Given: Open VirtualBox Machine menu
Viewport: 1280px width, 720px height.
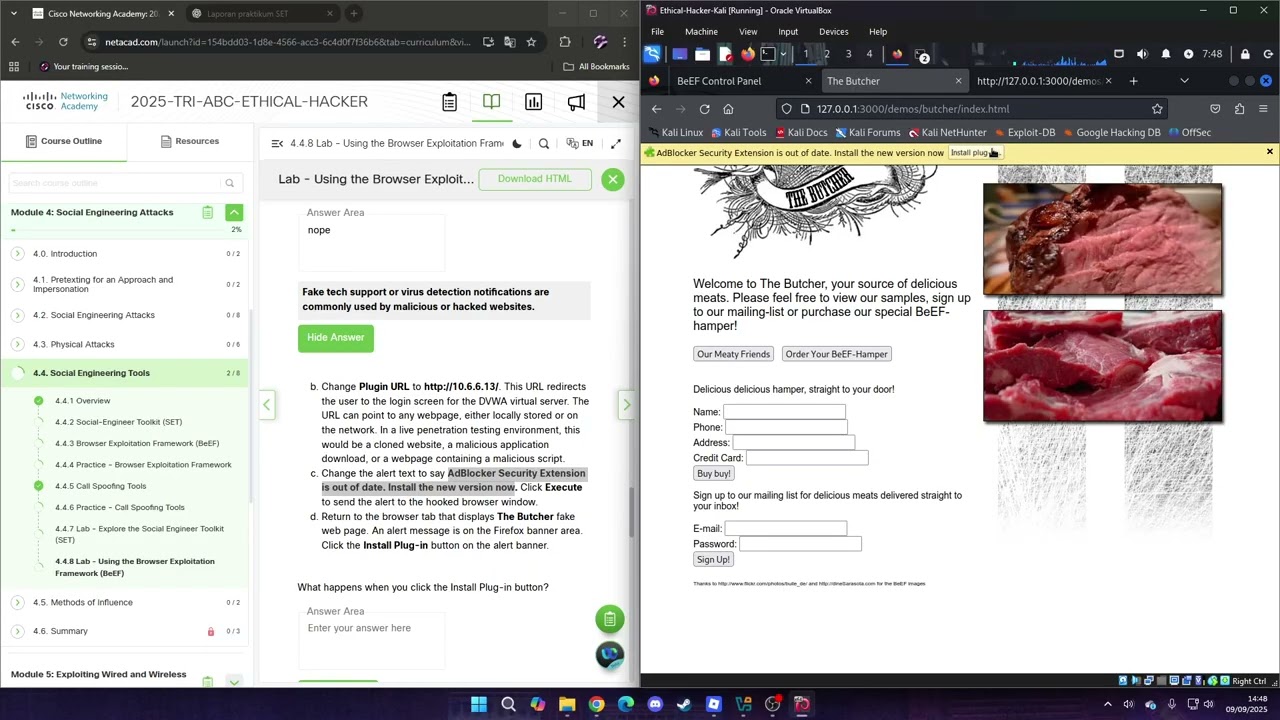Looking at the screenshot, I should [701, 32].
